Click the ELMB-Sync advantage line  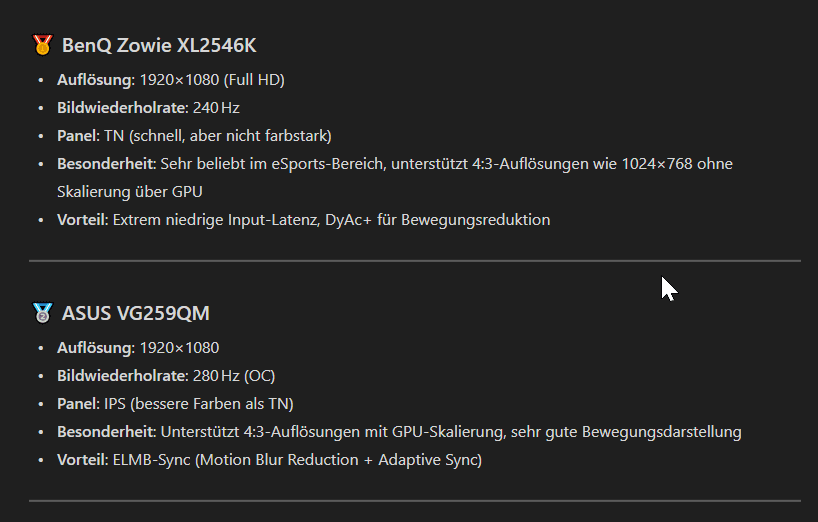269,460
